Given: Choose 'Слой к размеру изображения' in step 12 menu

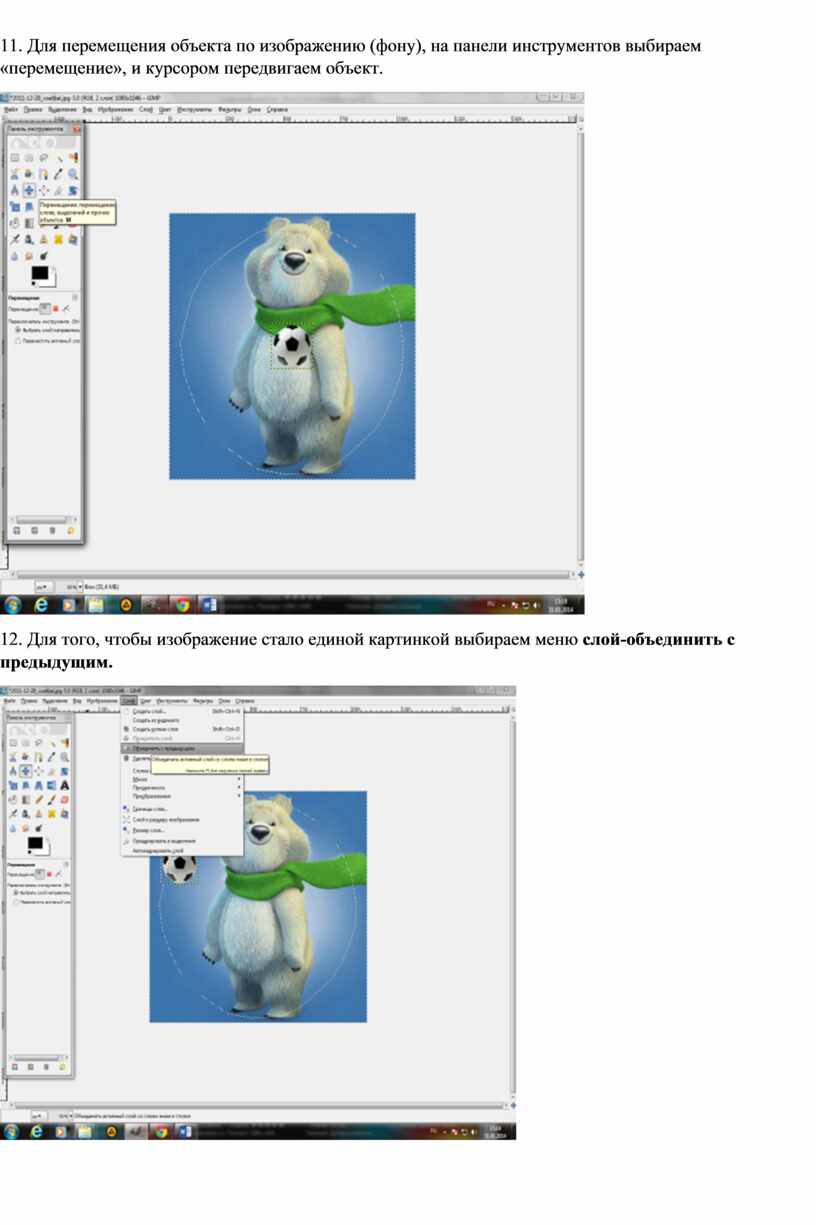Looking at the screenshot, I should [x=182, y=819].
